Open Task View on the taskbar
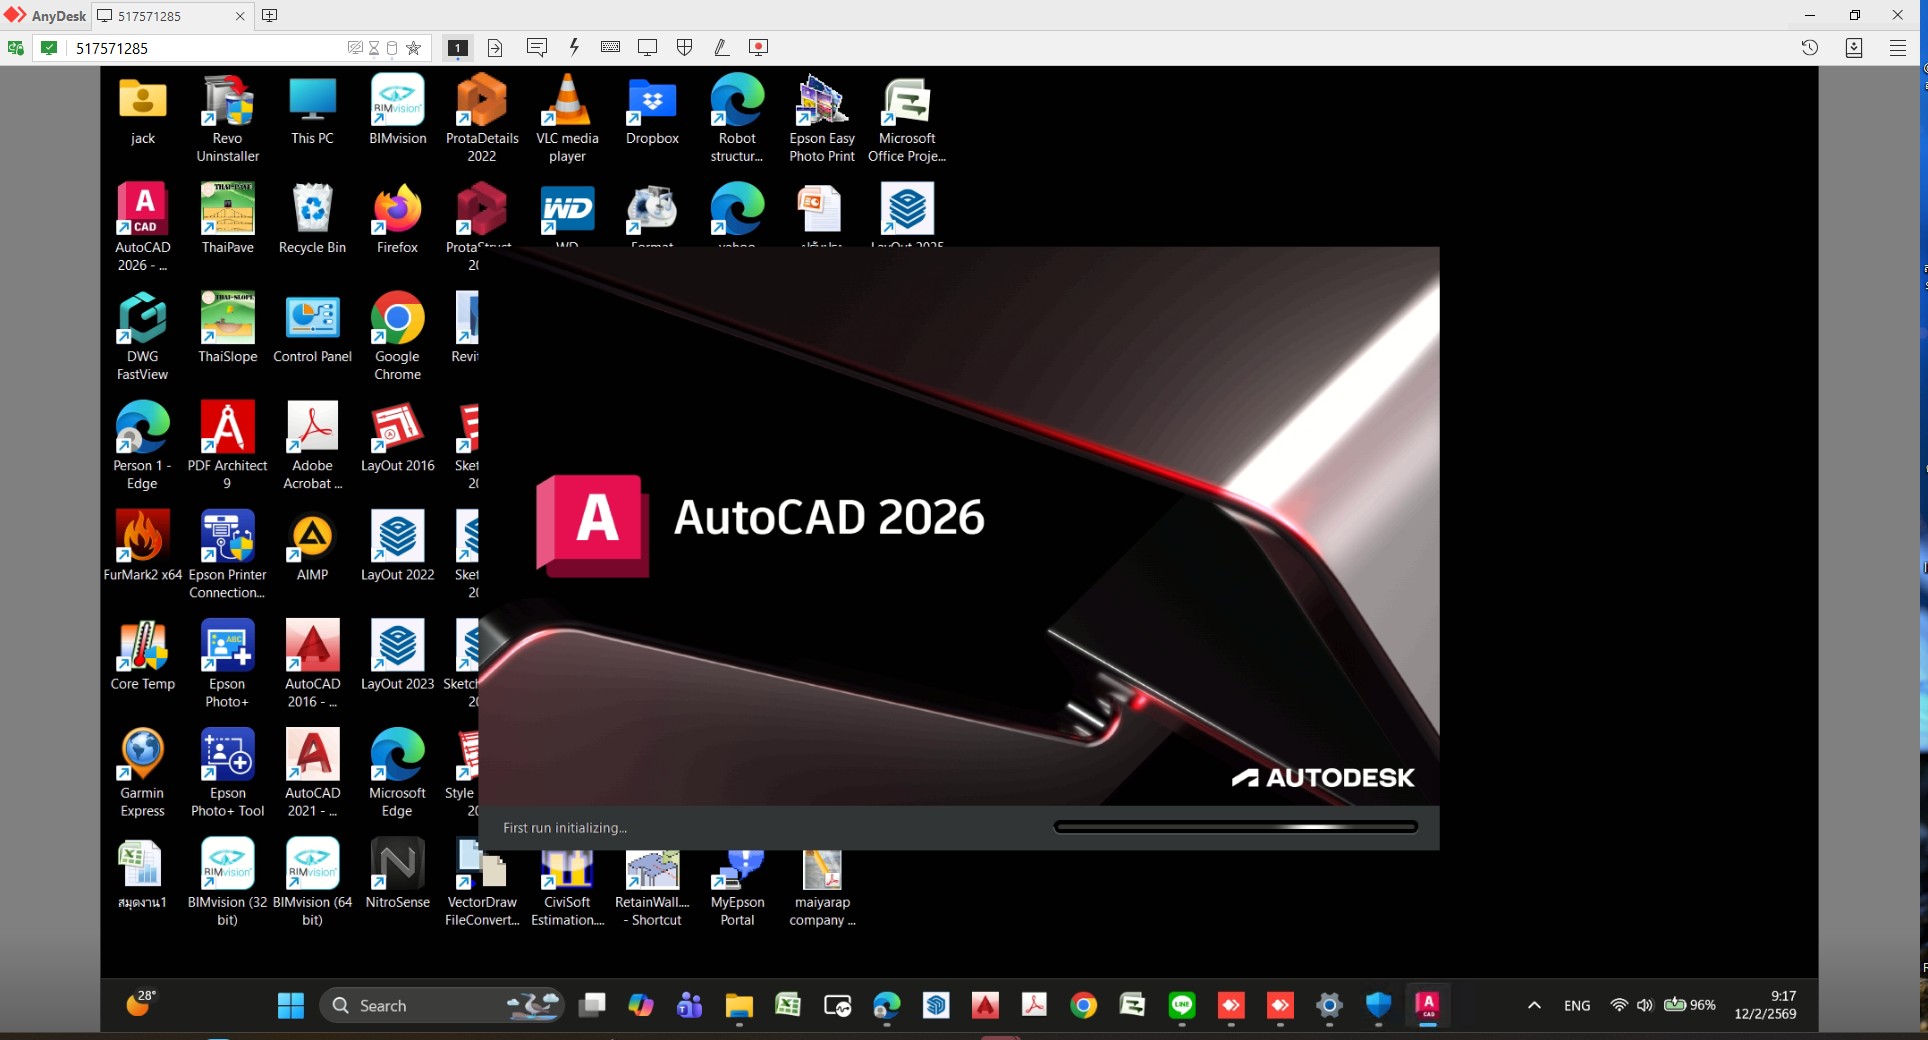Viewport: 1928px width, 1040px height. tap(593, 1005)
